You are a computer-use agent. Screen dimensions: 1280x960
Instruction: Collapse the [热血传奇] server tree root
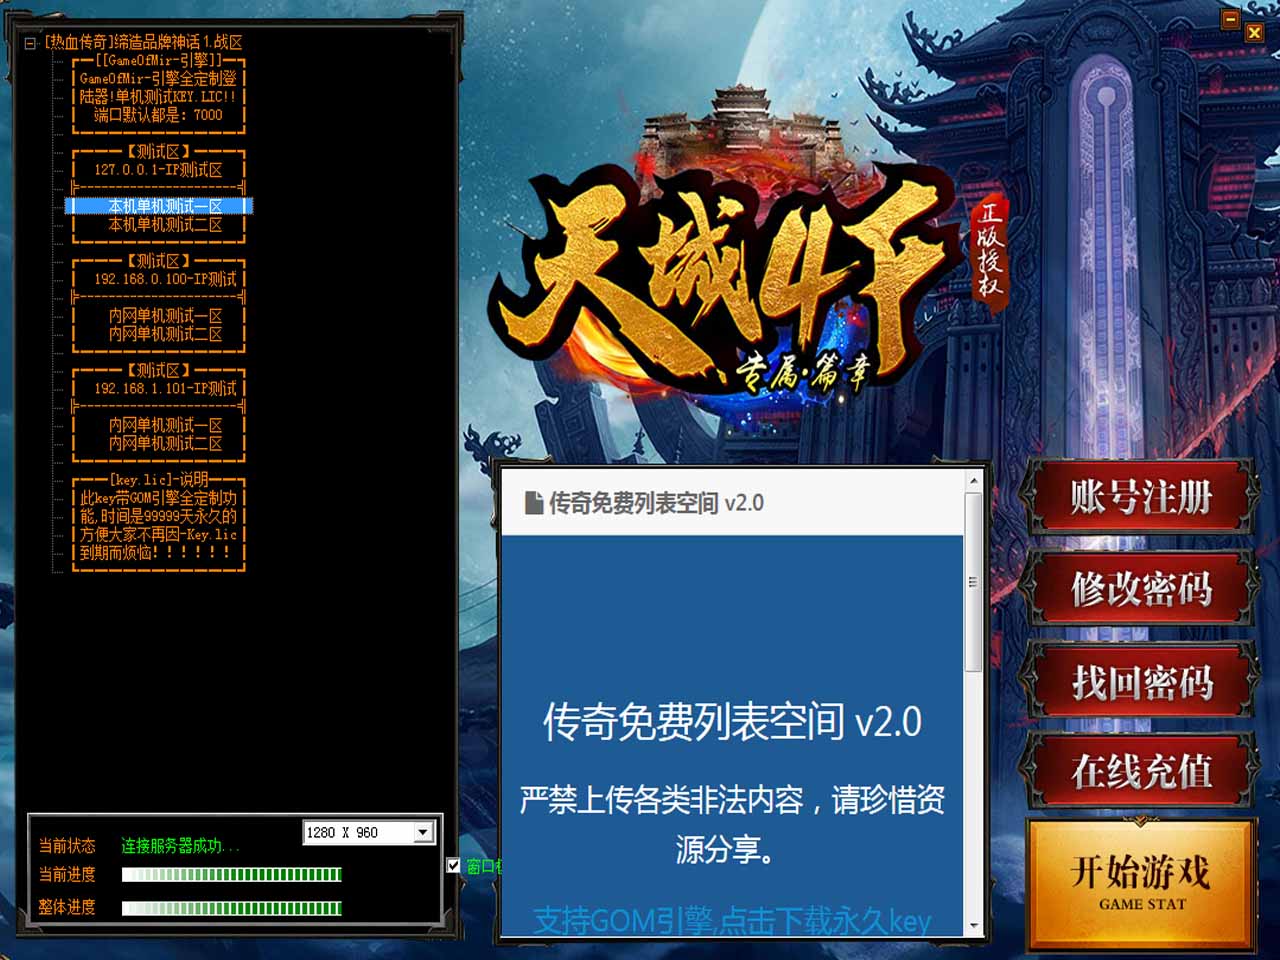(31, 43)
